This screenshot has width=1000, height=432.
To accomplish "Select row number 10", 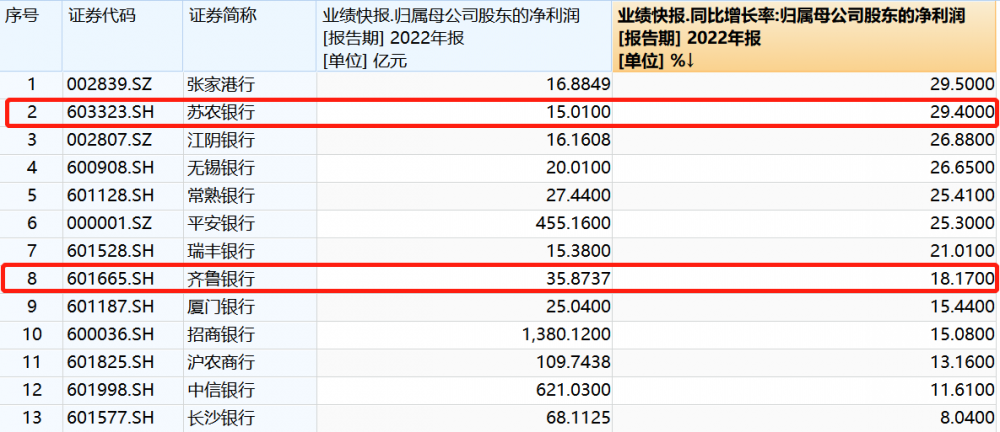I will coord(31,334).
